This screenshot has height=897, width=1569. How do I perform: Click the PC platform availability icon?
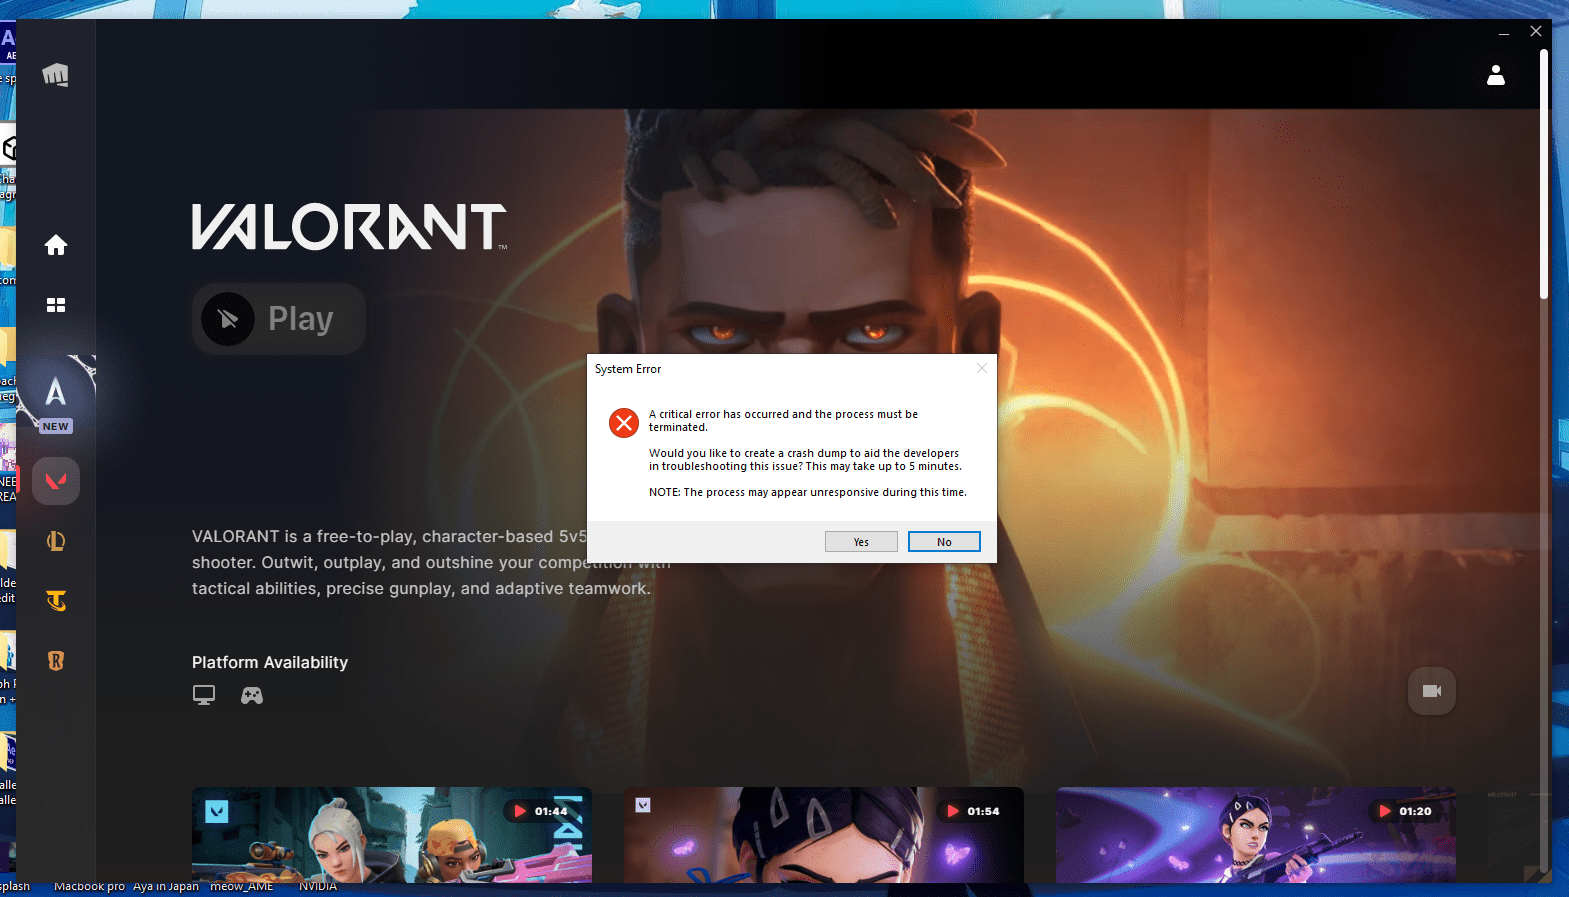(x=204, y=695)
